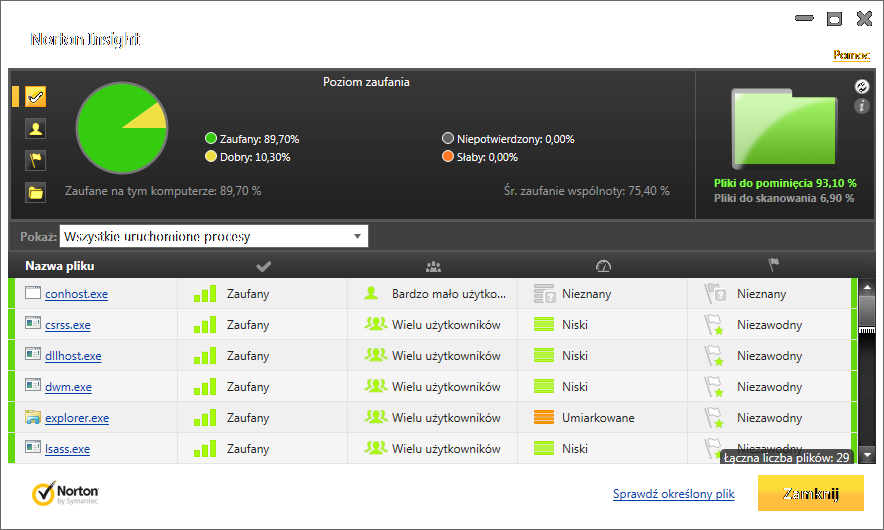
Task: Maximize the Norton Insight window
Action: pos(834,19)
